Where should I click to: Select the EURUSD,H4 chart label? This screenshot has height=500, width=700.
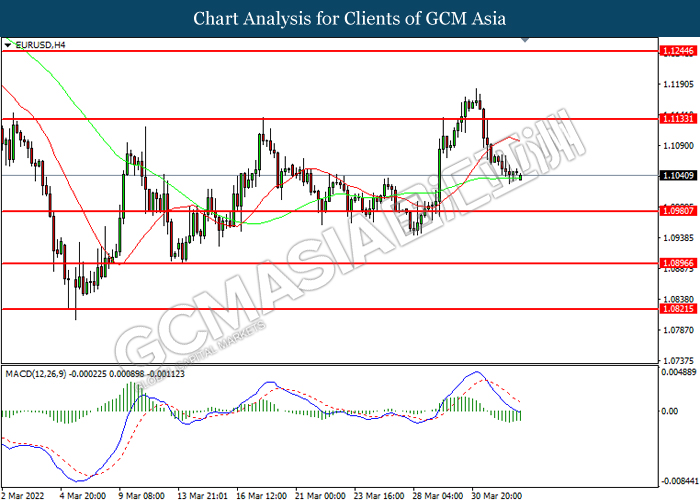[x=40, y=45]
